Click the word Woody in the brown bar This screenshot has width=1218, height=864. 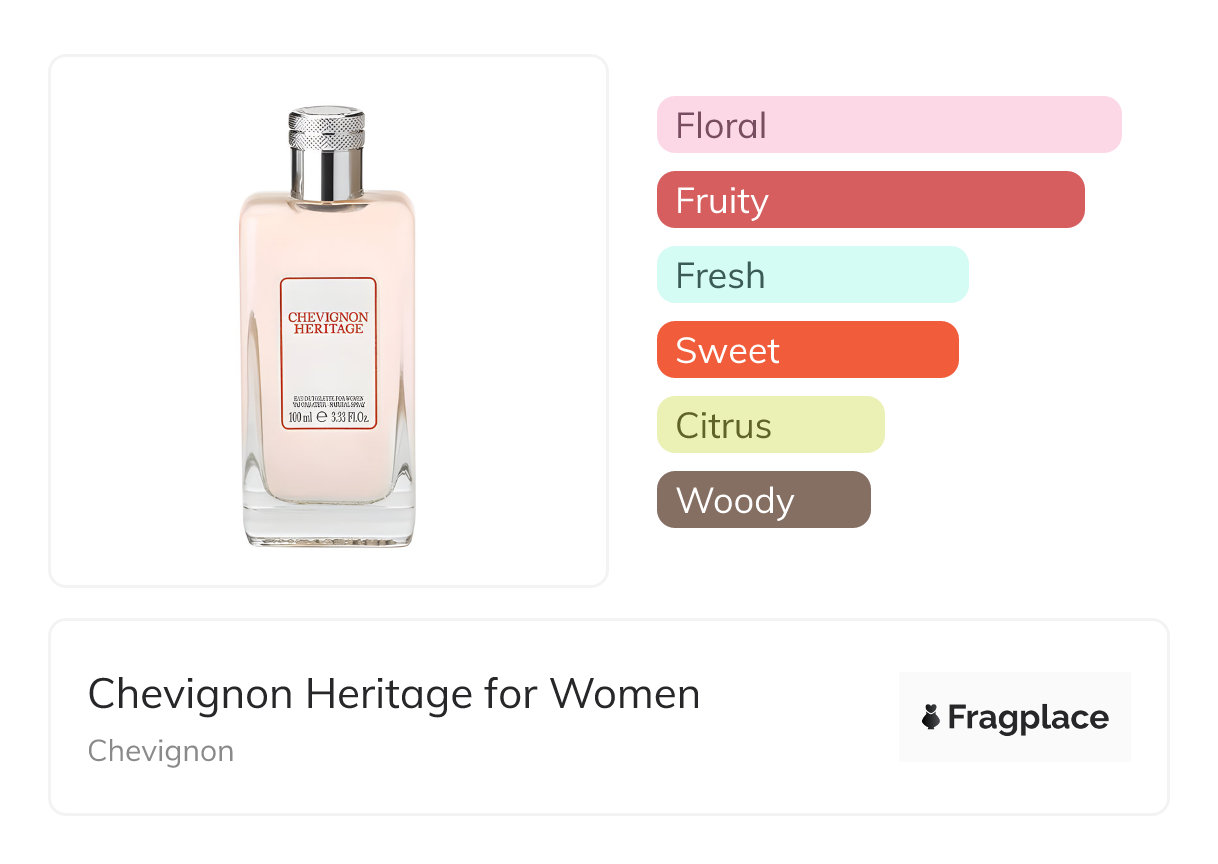tap(735, 501)
